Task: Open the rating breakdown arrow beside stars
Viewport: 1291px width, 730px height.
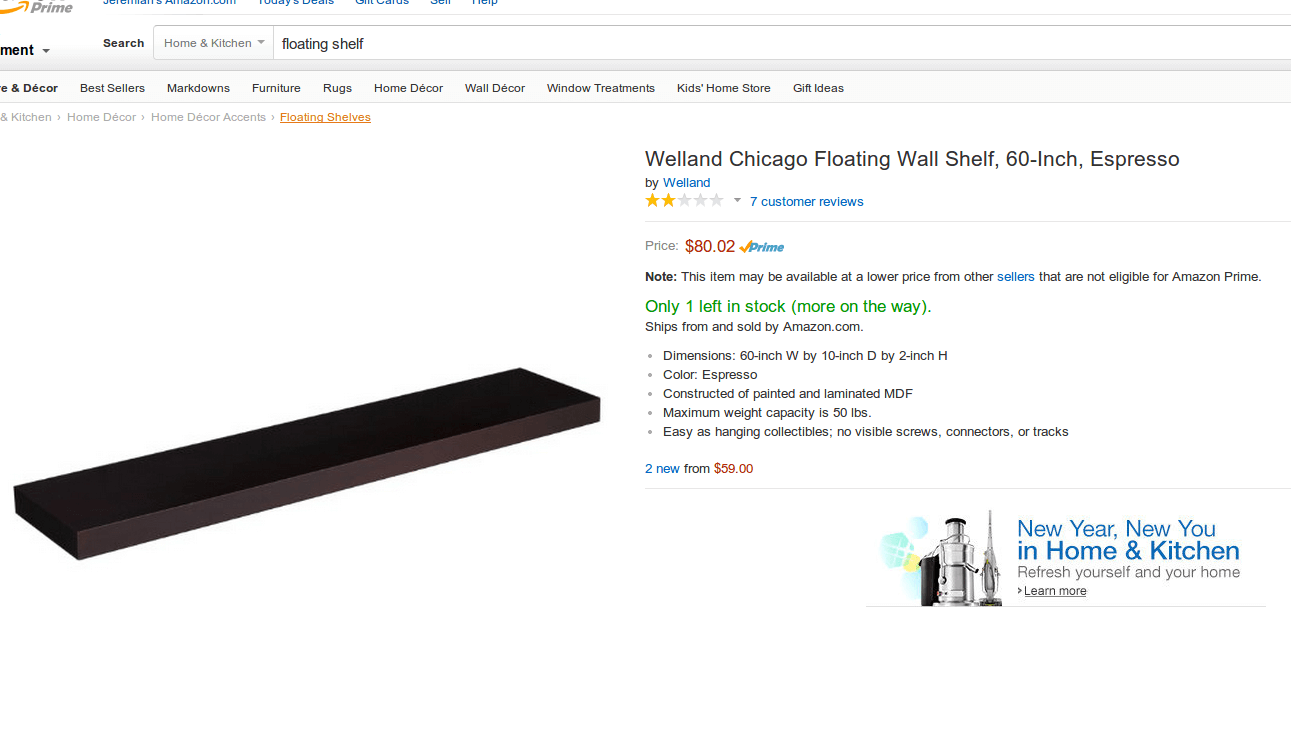Action: [x=737, y=201]
